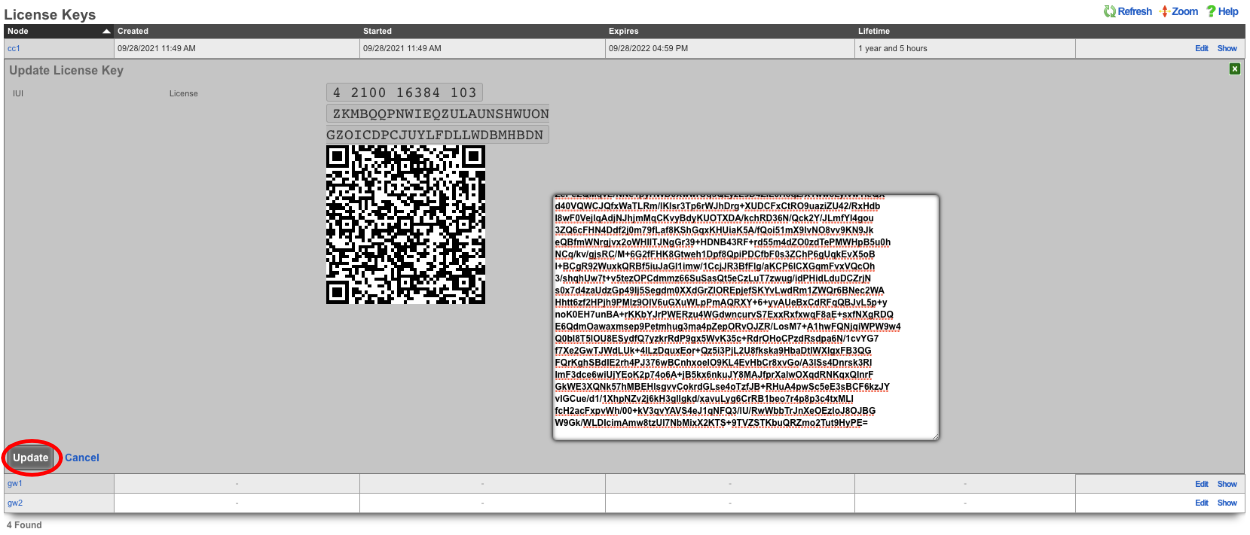The width and height of the screenshot is (1250, 535).
Task: Click the License Keys heading
Action: [50, 14]
